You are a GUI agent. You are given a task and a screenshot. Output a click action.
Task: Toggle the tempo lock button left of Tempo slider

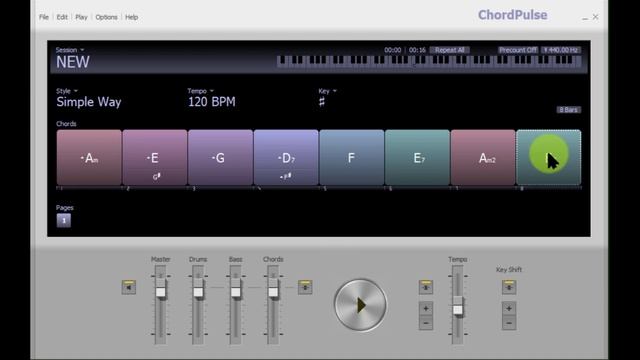(426, 287)
